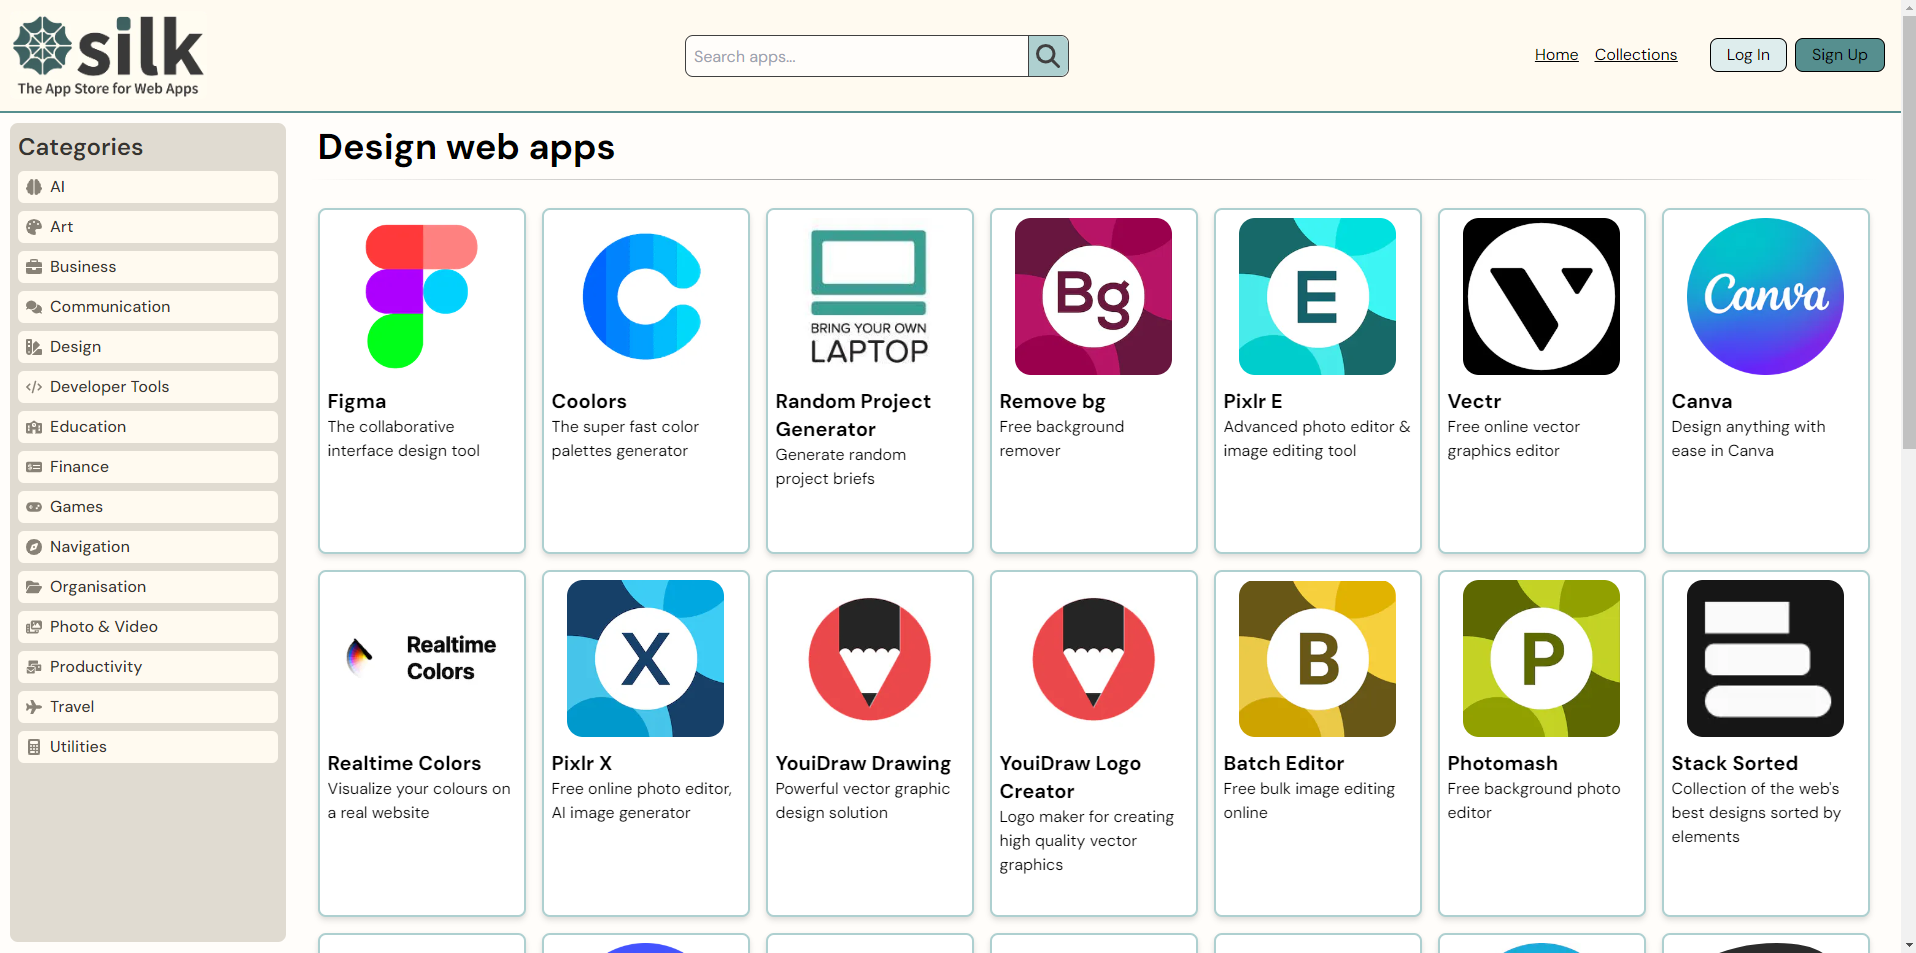Click the compass icon beside Navigation

[x=34, y=547]
